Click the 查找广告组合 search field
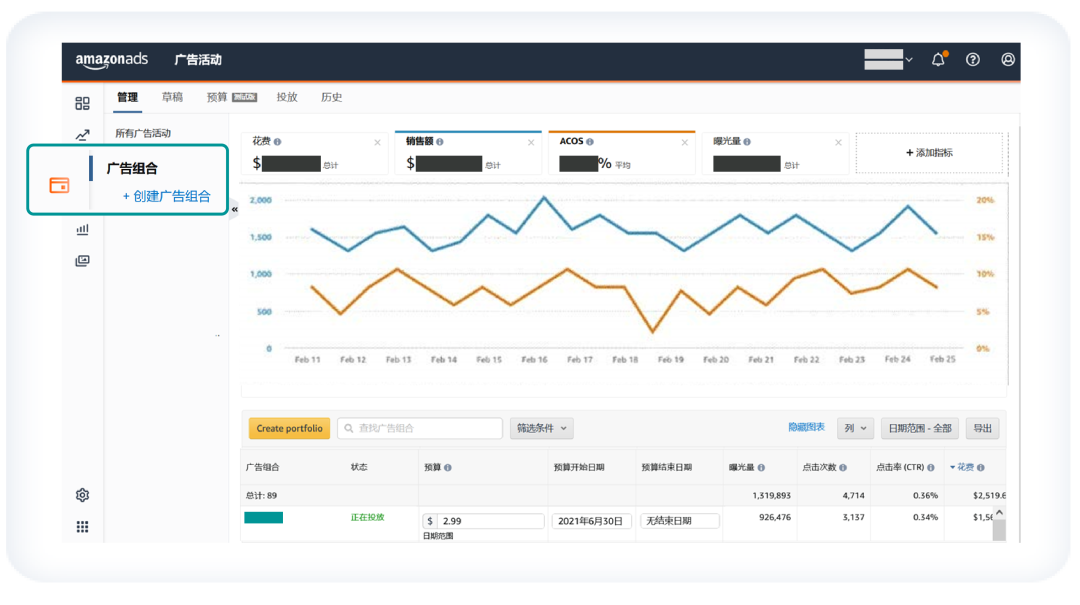Viewport: 1080px width, 605px height. click(x=420, y=428)
